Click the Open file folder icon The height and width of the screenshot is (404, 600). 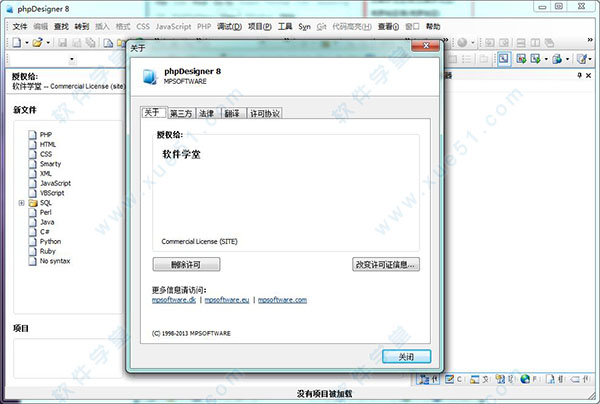click(37, 42)
